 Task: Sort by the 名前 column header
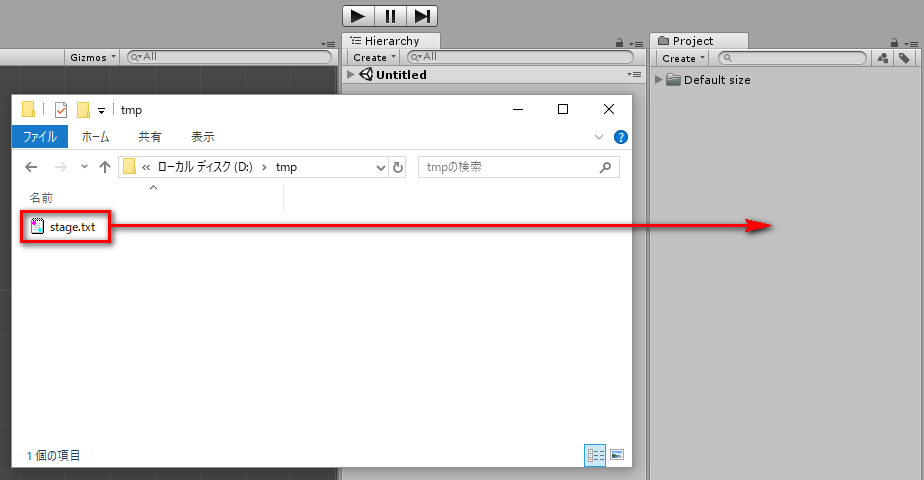pos(41,198)
